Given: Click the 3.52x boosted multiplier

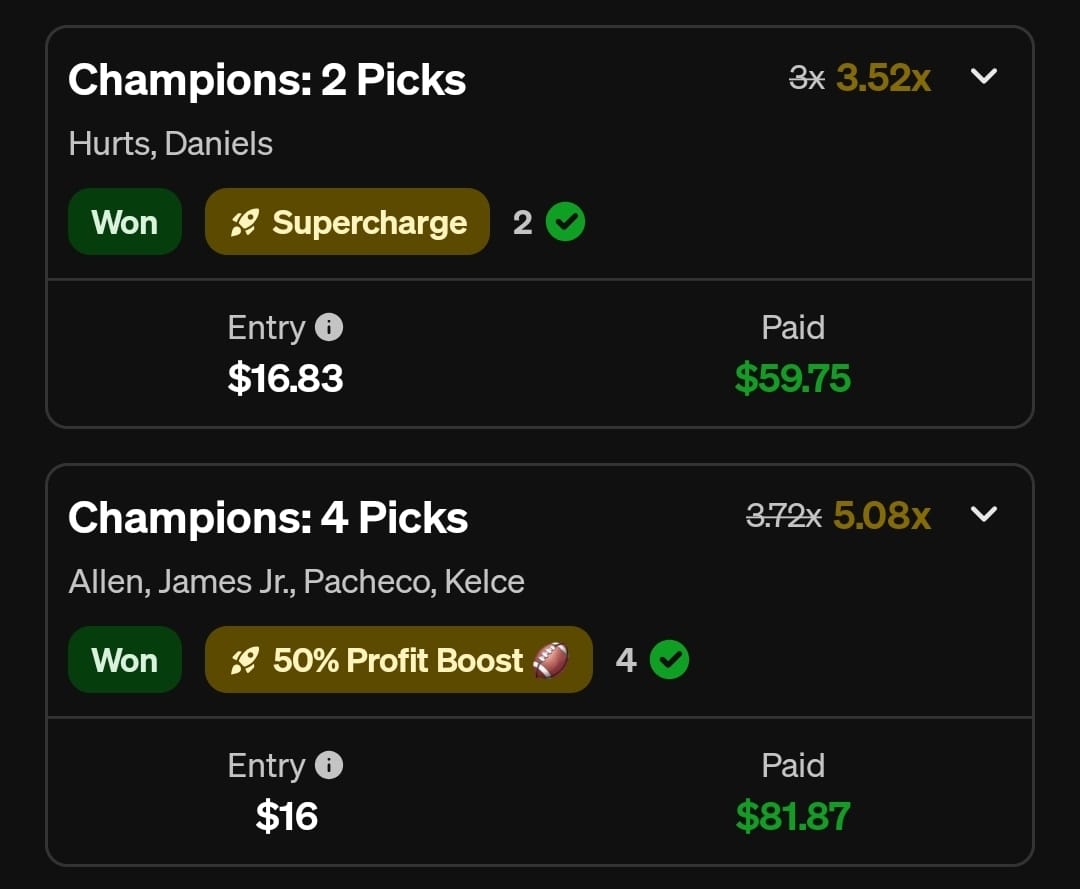Looking at the screenshot, I should pos(883,77).
